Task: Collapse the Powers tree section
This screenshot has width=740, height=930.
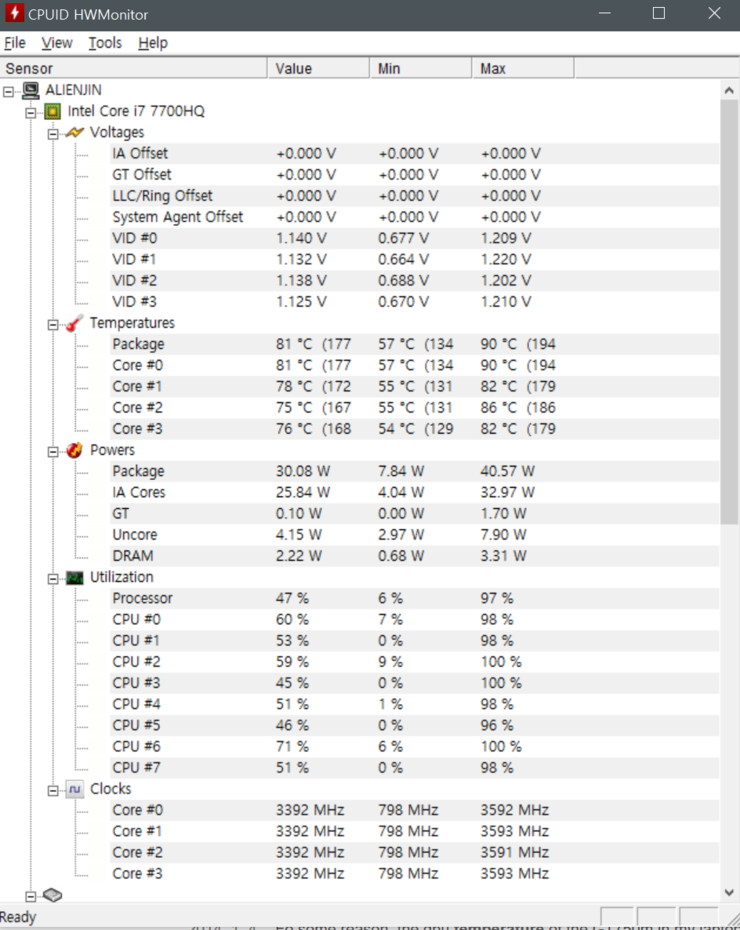Action: pyautogui.click(x=53, y=450)
